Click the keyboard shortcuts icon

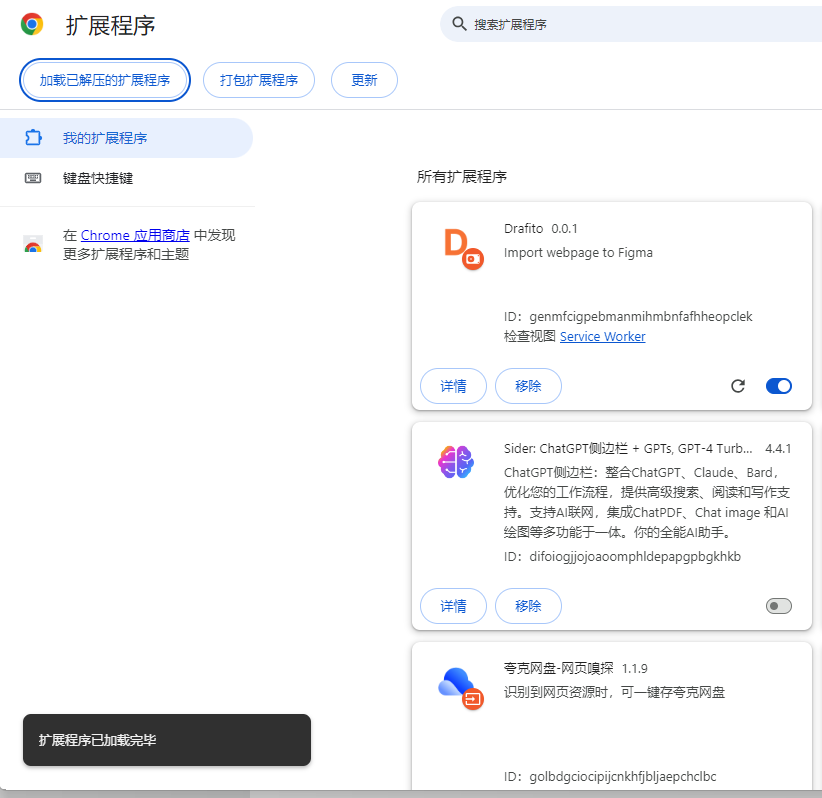33,178
